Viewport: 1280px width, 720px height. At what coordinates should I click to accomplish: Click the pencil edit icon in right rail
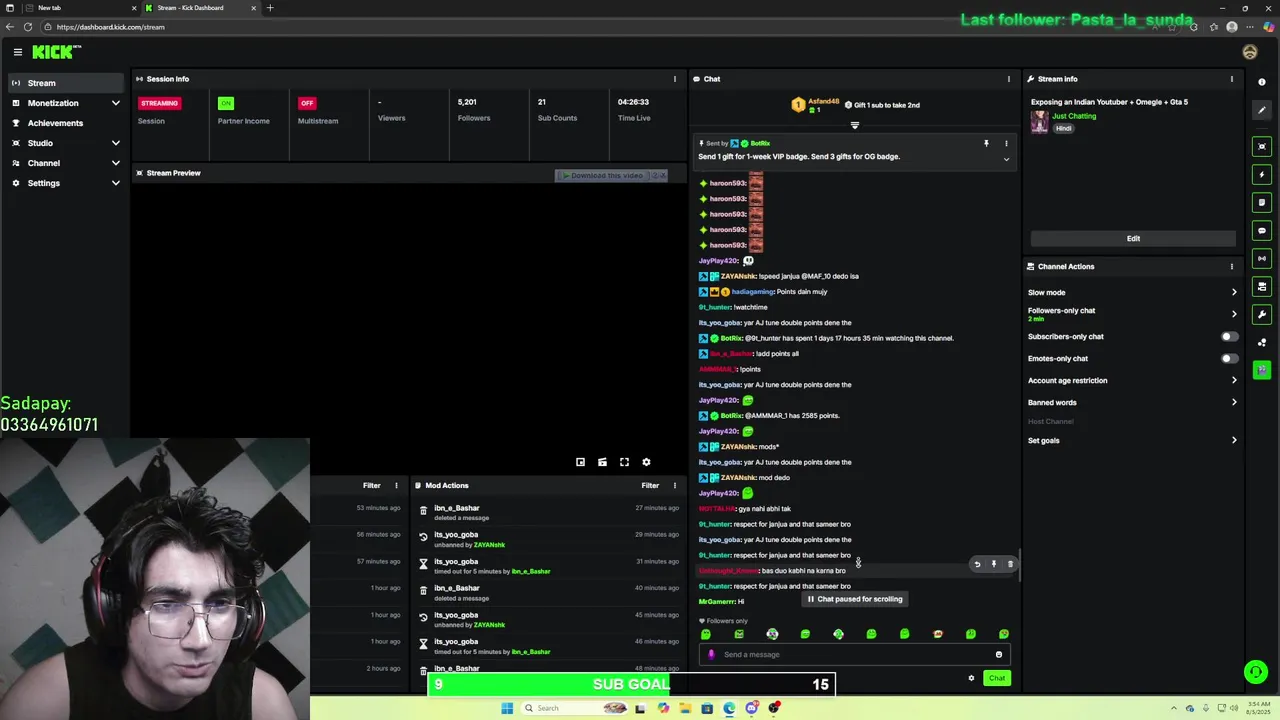(x=1262, y=110)
